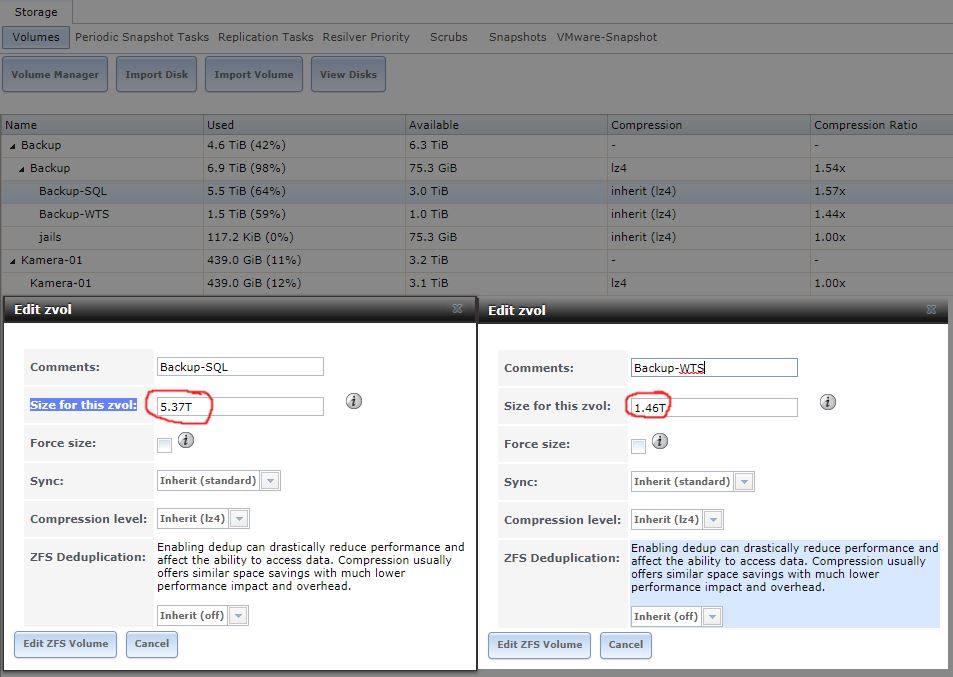953x677 pixels.
Task: Click Cancel in Backup-WTS dialog
Action: [626, 645]
